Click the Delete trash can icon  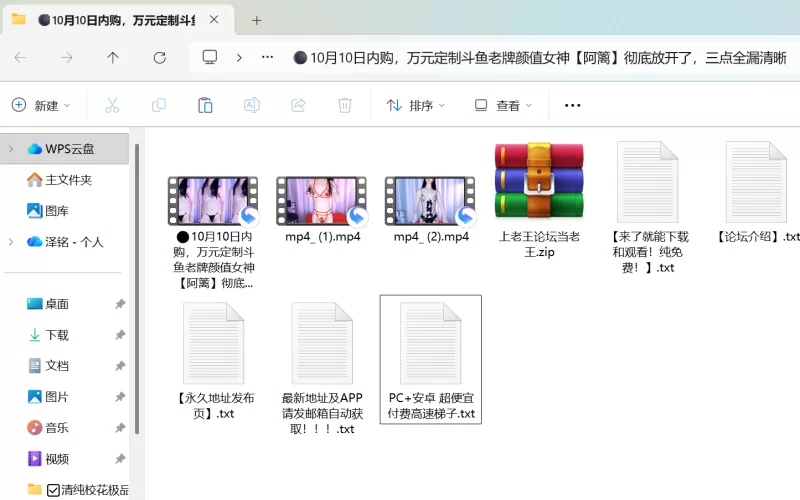[x=345, y=105]
